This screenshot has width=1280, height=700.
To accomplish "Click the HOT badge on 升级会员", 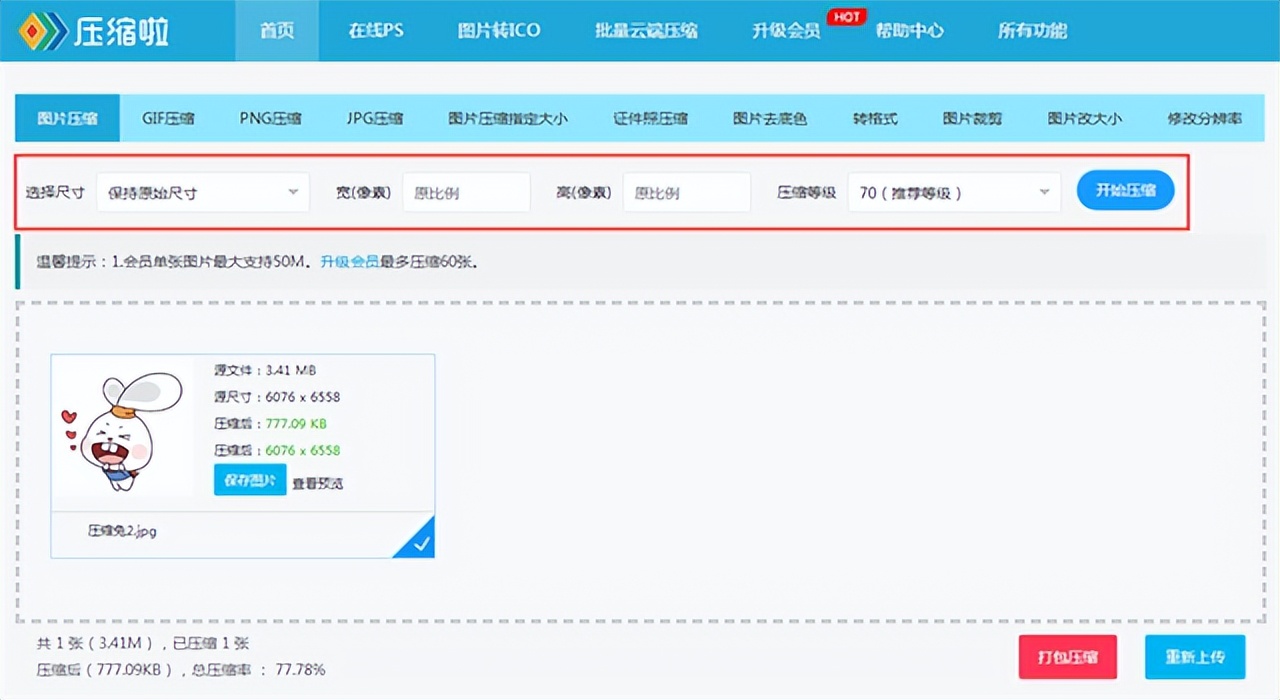I will pyautogui.click(x=846, y=15).
